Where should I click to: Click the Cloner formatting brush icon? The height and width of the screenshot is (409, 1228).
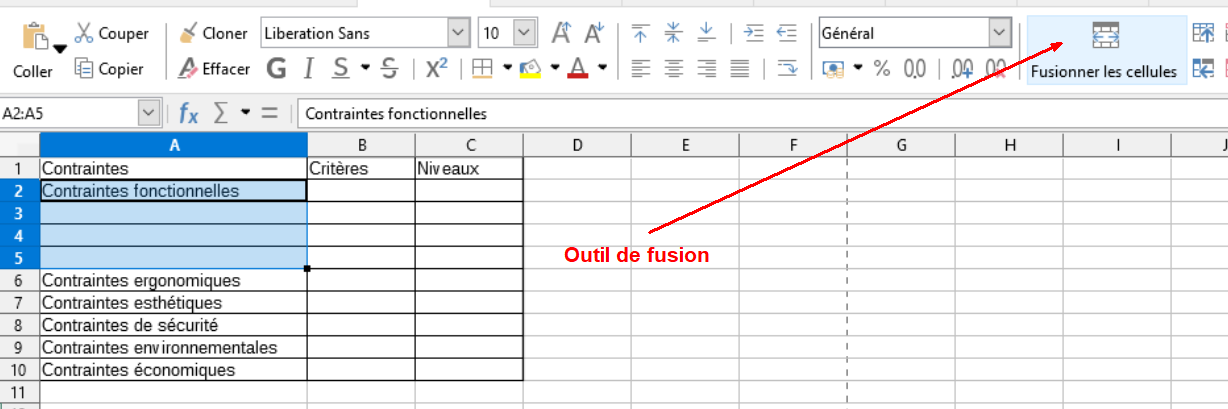pos(188,33)
